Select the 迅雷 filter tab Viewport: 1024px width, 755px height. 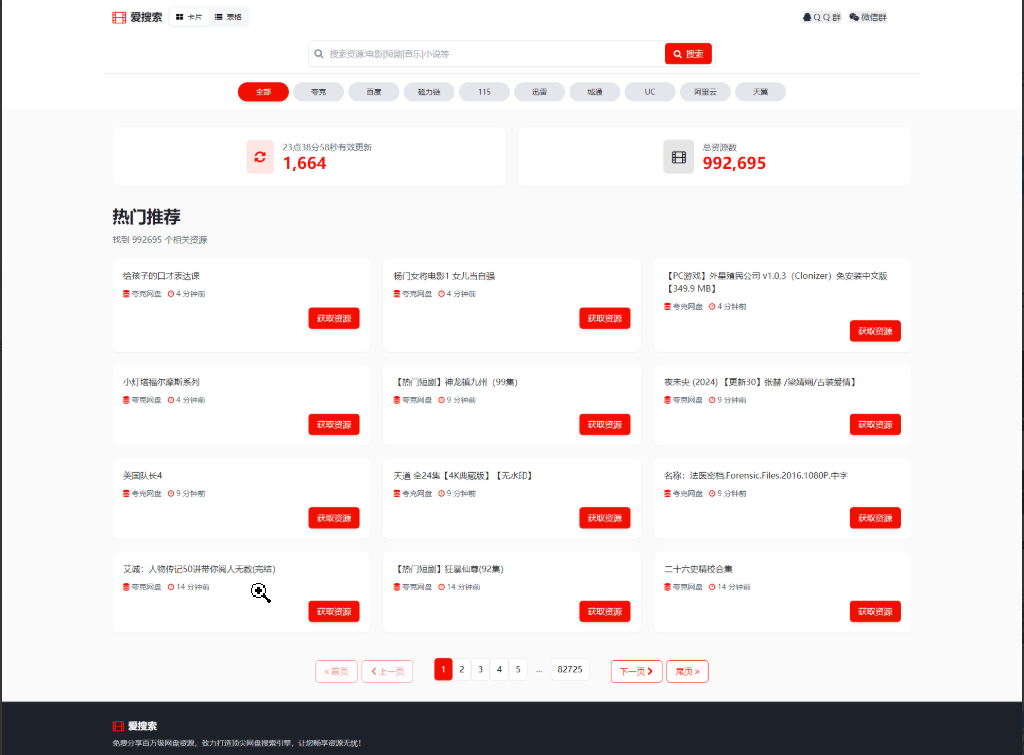click(x=539, y=92)
